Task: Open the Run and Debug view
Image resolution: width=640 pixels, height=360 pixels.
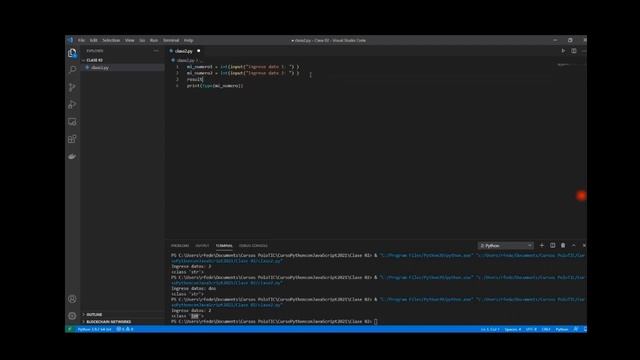Action: 72,104
